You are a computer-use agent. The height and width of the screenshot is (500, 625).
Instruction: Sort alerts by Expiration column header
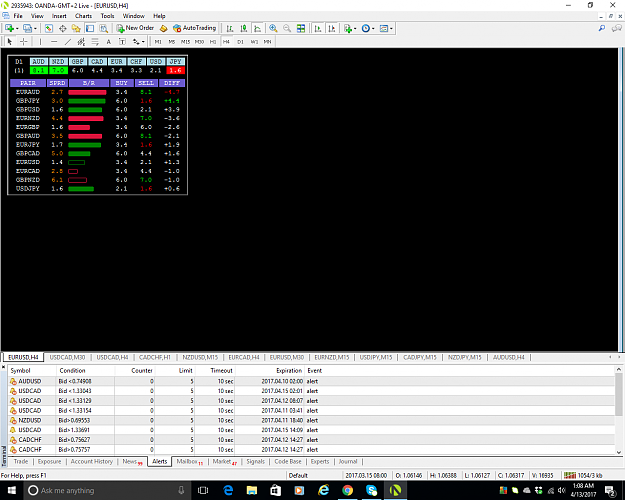(x=269, y=370)
